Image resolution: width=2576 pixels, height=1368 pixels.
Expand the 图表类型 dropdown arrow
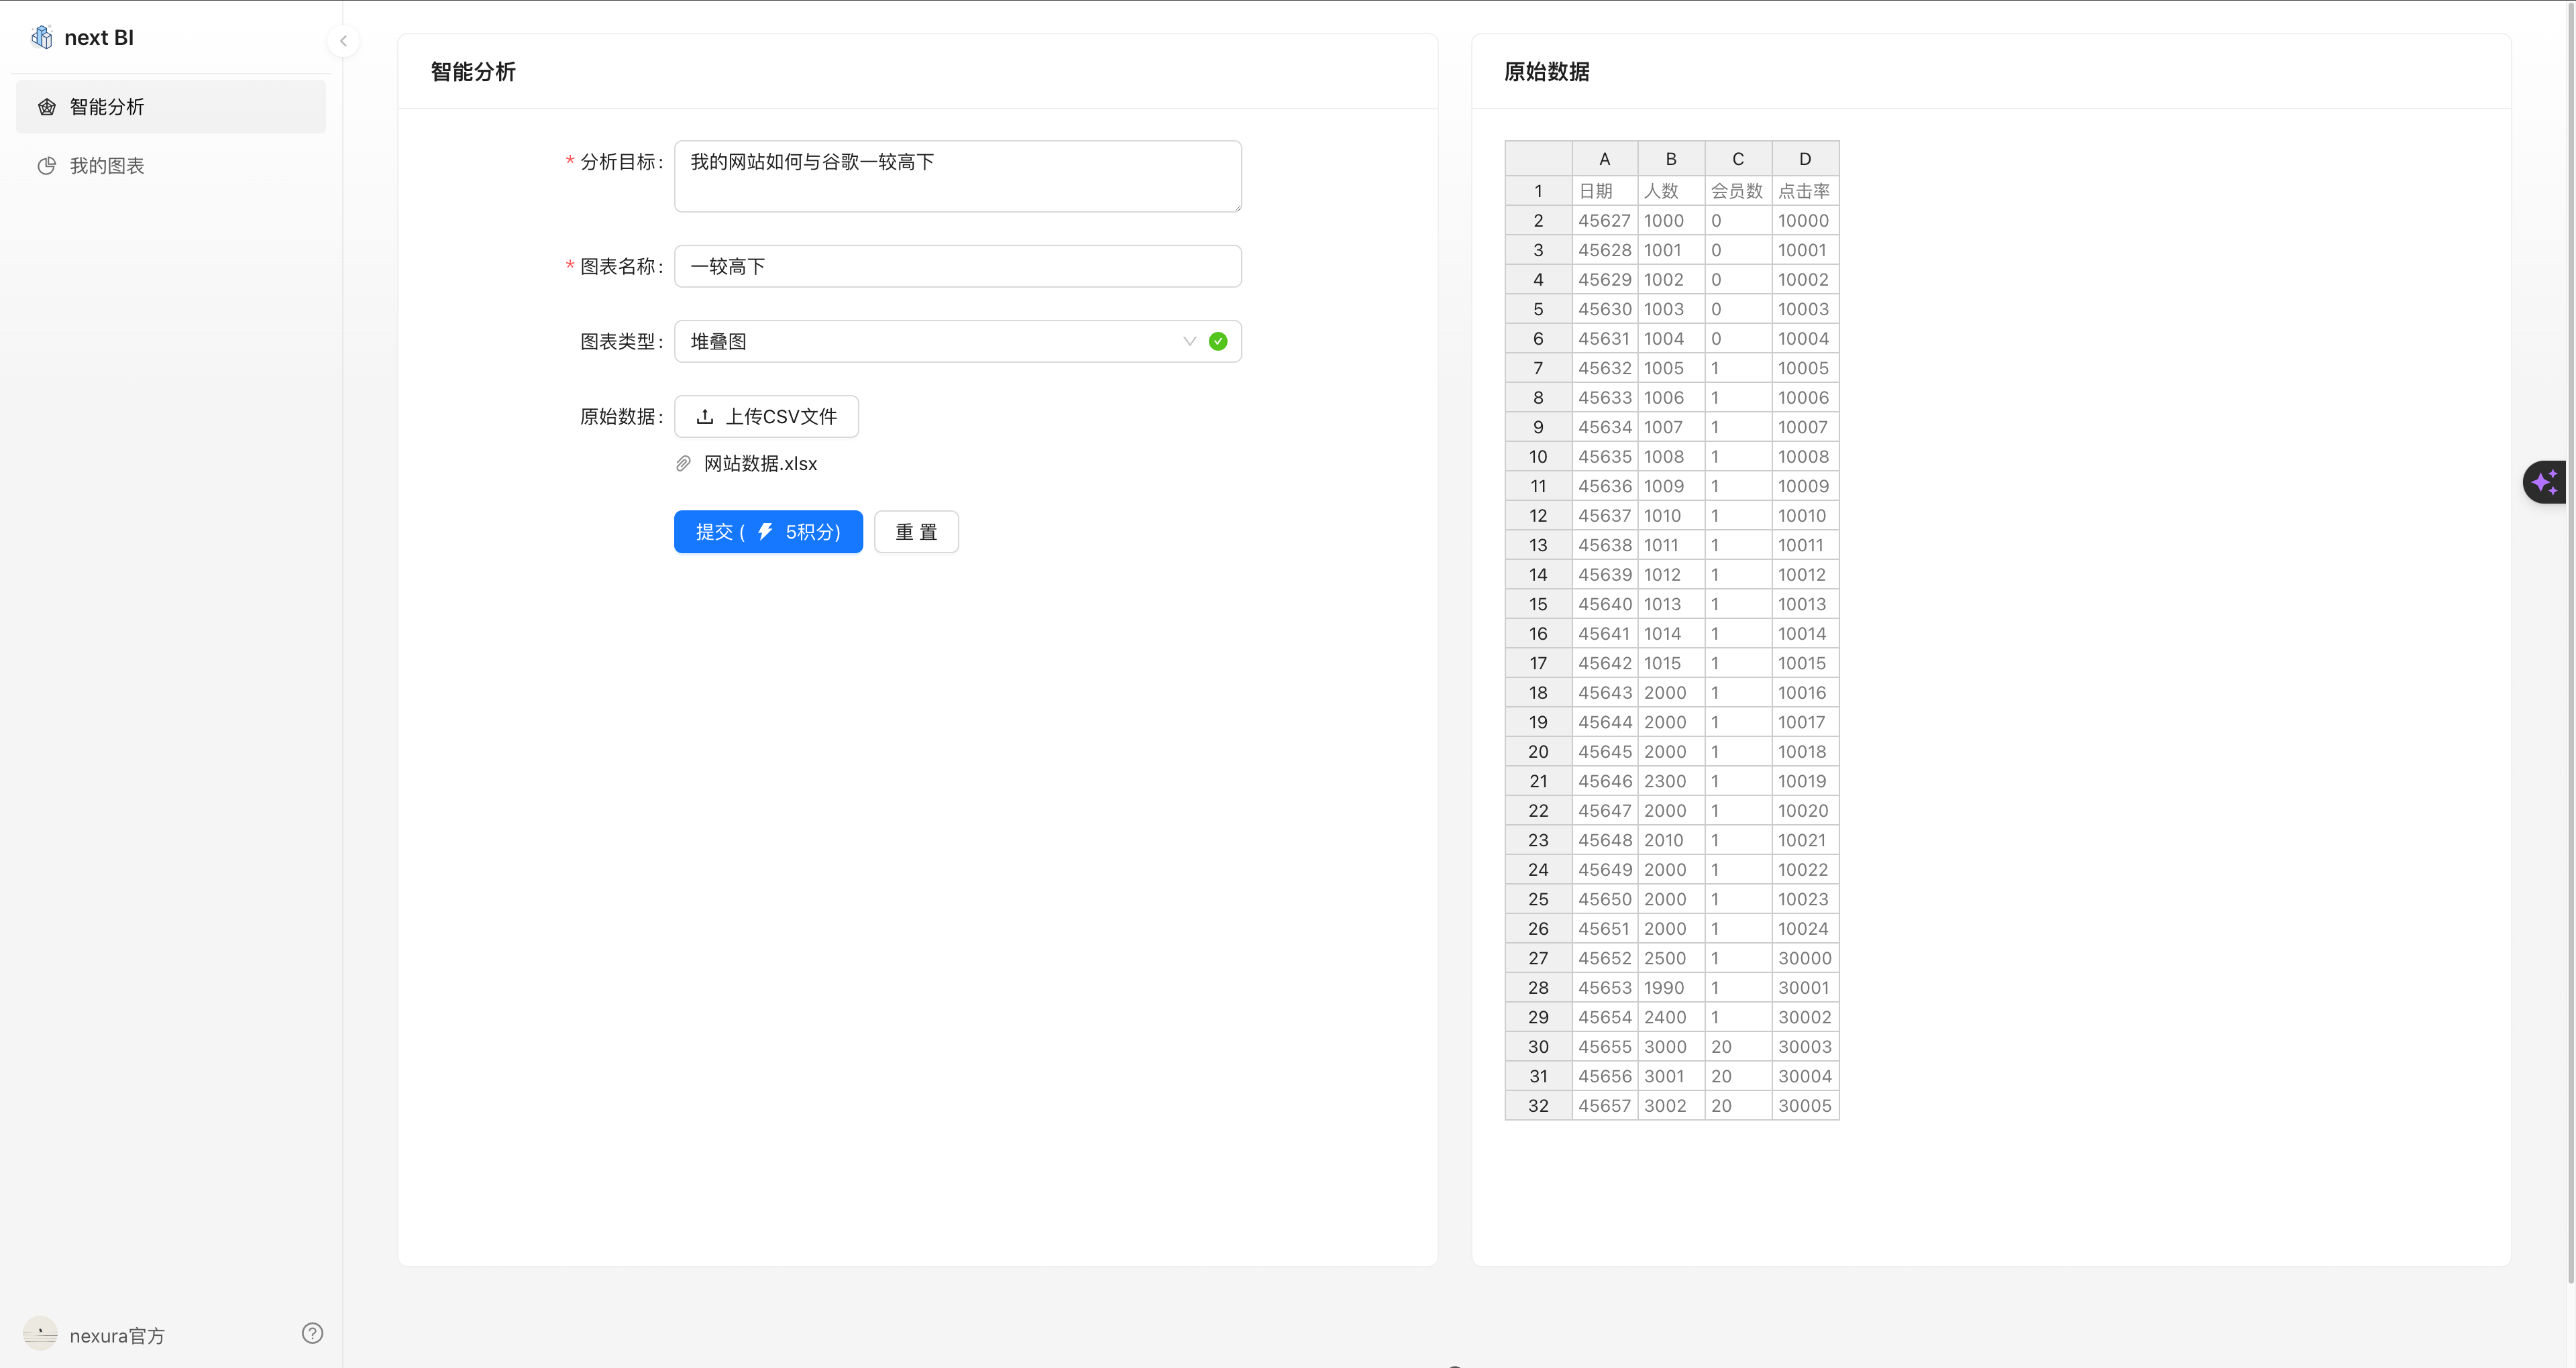1189,342
